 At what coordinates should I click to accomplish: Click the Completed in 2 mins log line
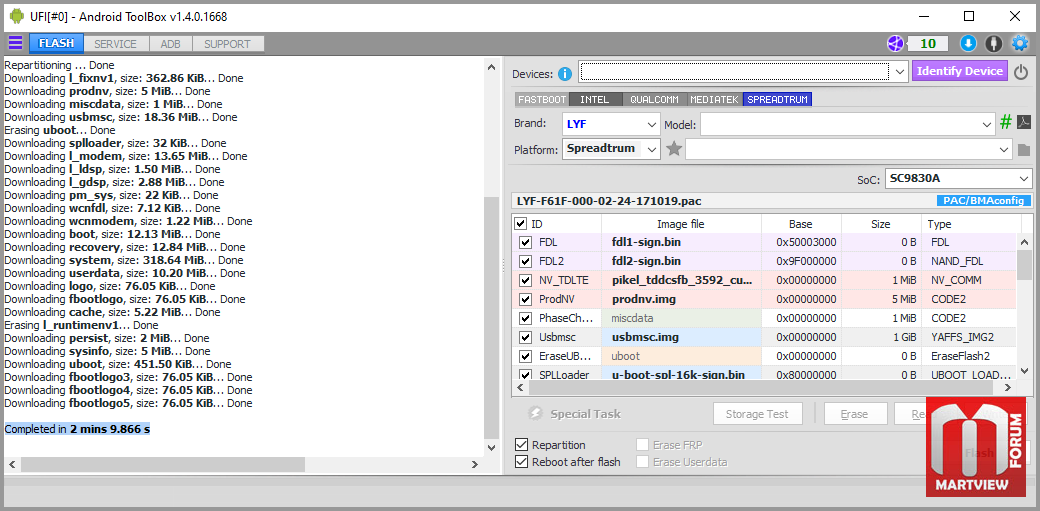pos(77,429)
